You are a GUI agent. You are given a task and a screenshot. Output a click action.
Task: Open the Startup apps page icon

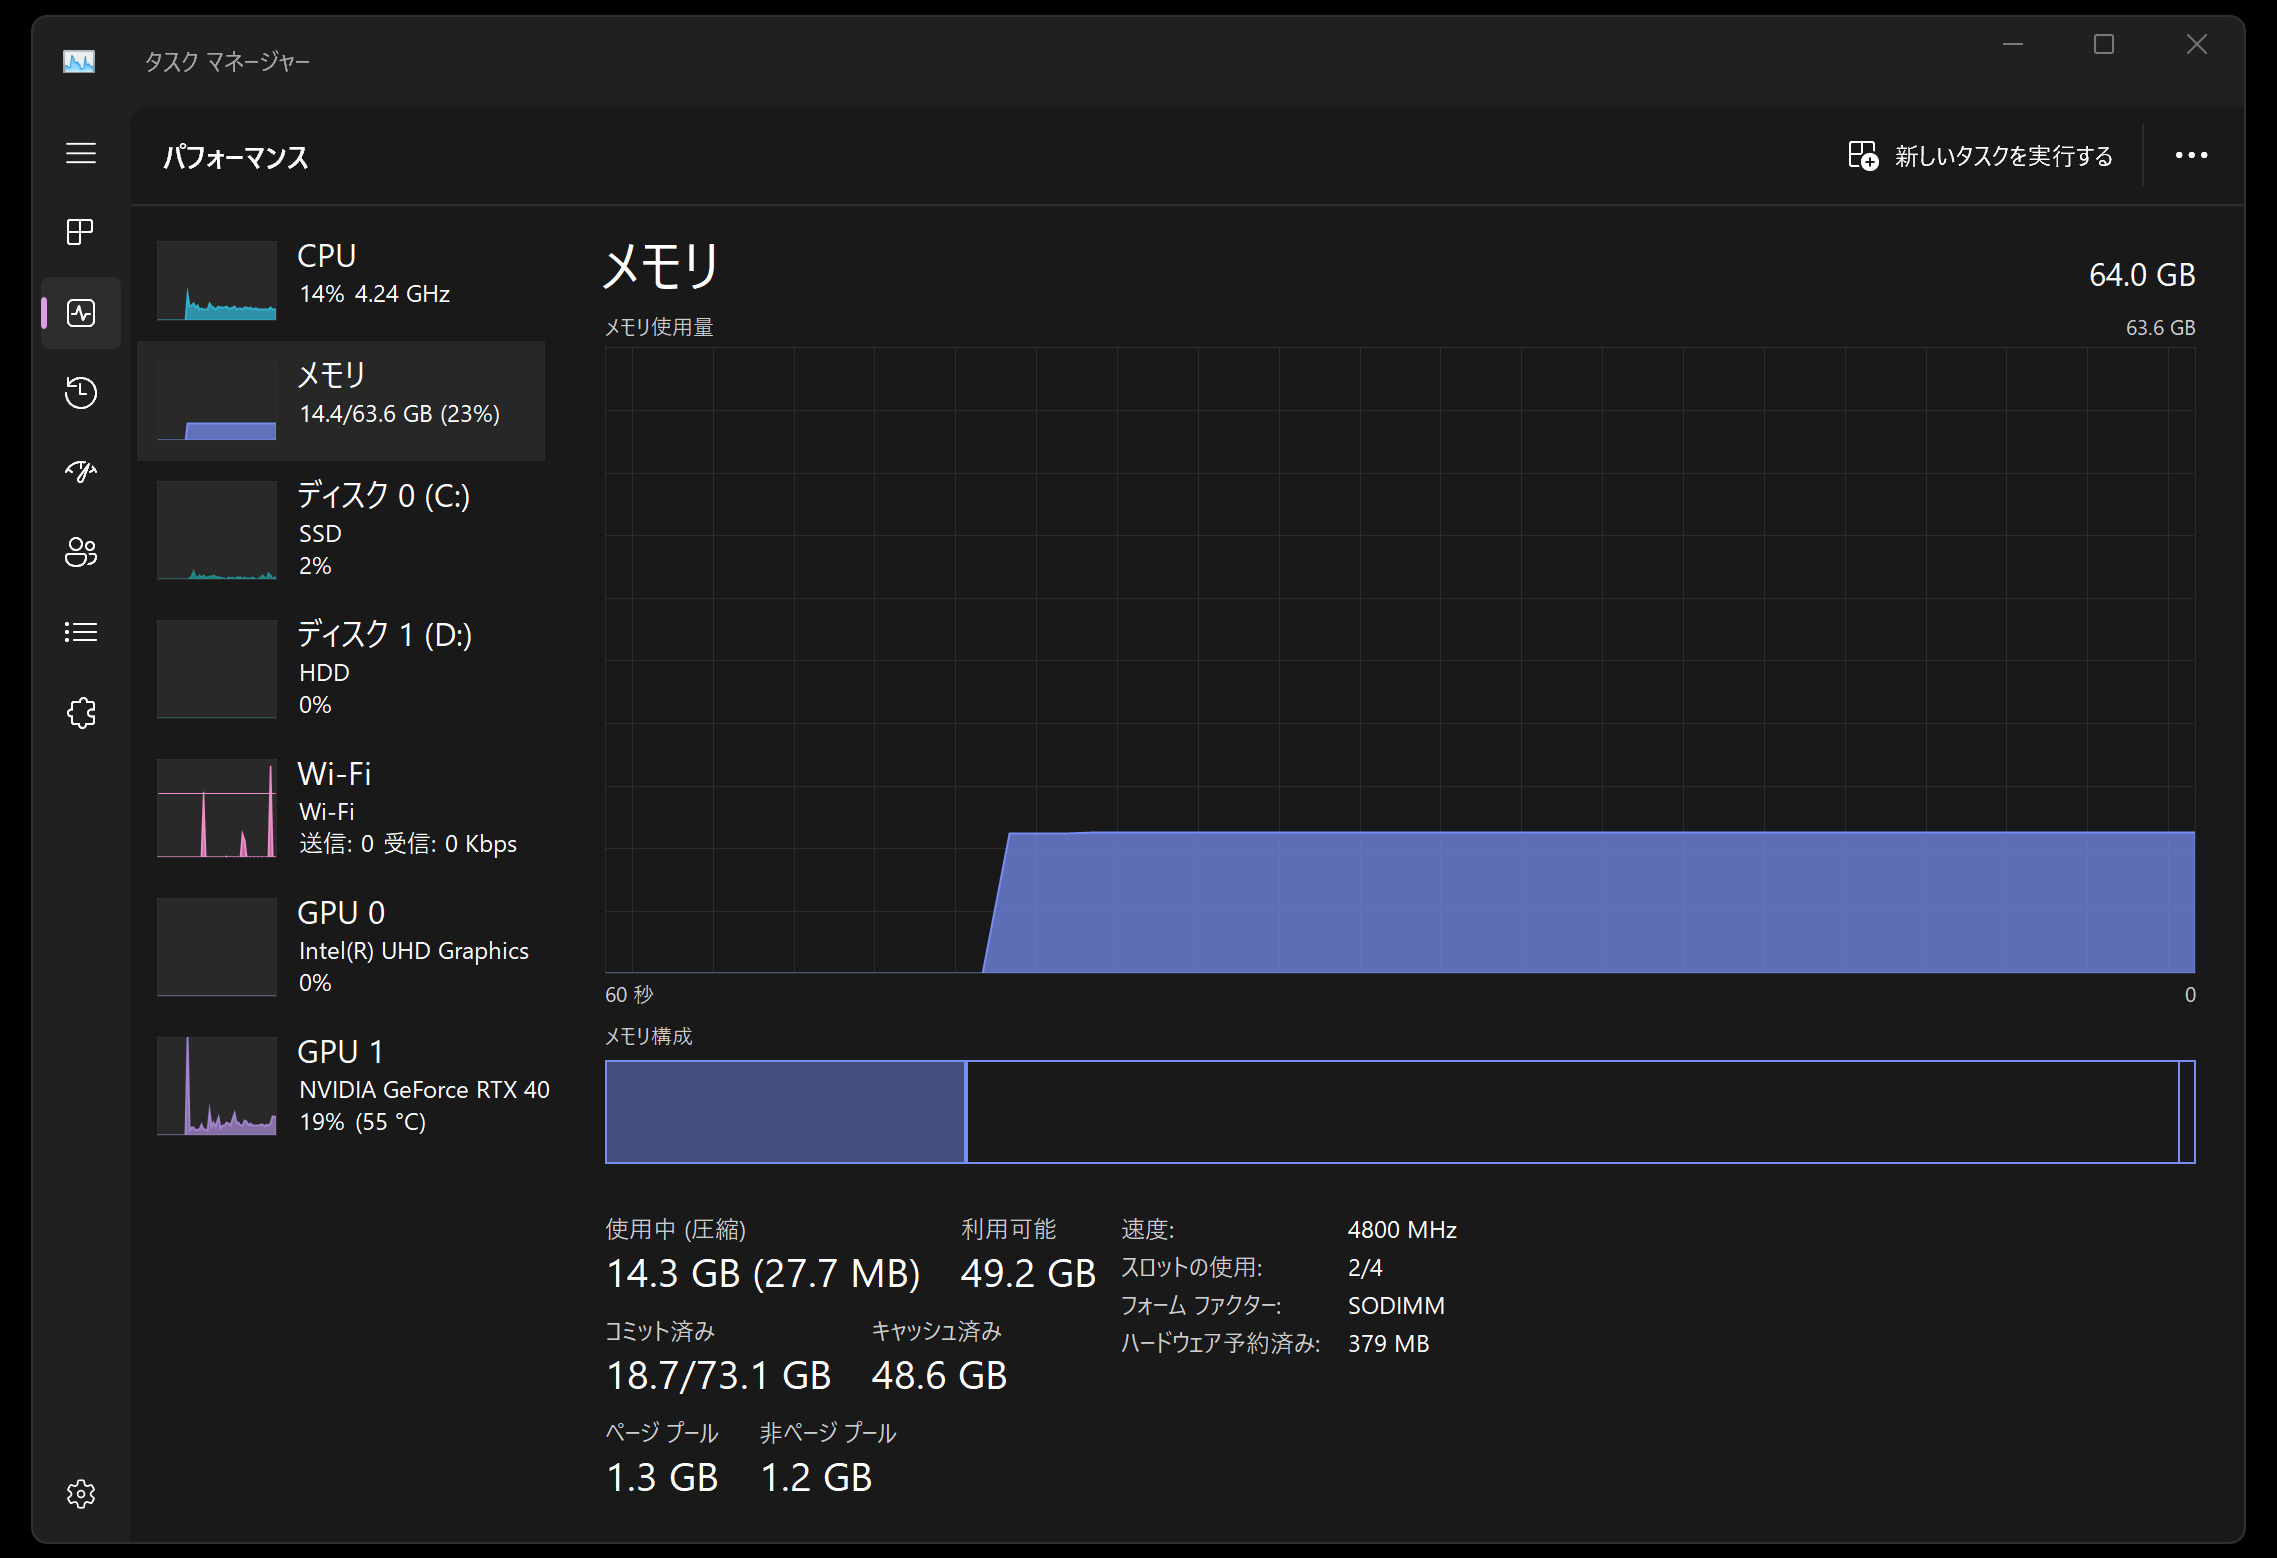(81, 472)
